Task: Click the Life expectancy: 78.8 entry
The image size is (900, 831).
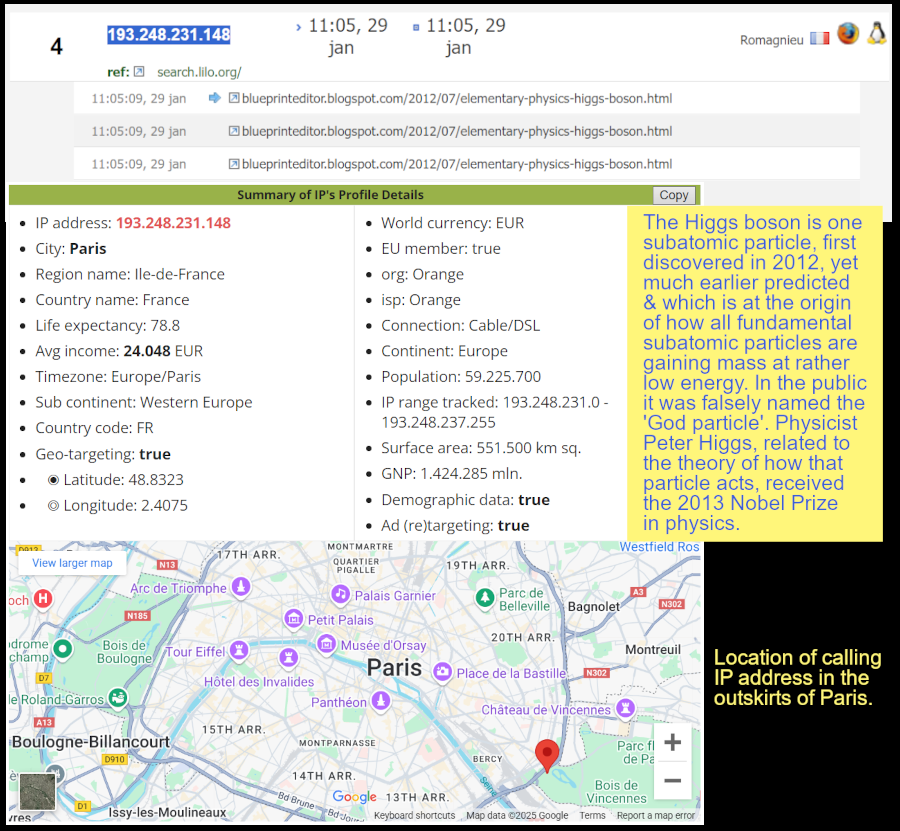Action: coord(107,325)
